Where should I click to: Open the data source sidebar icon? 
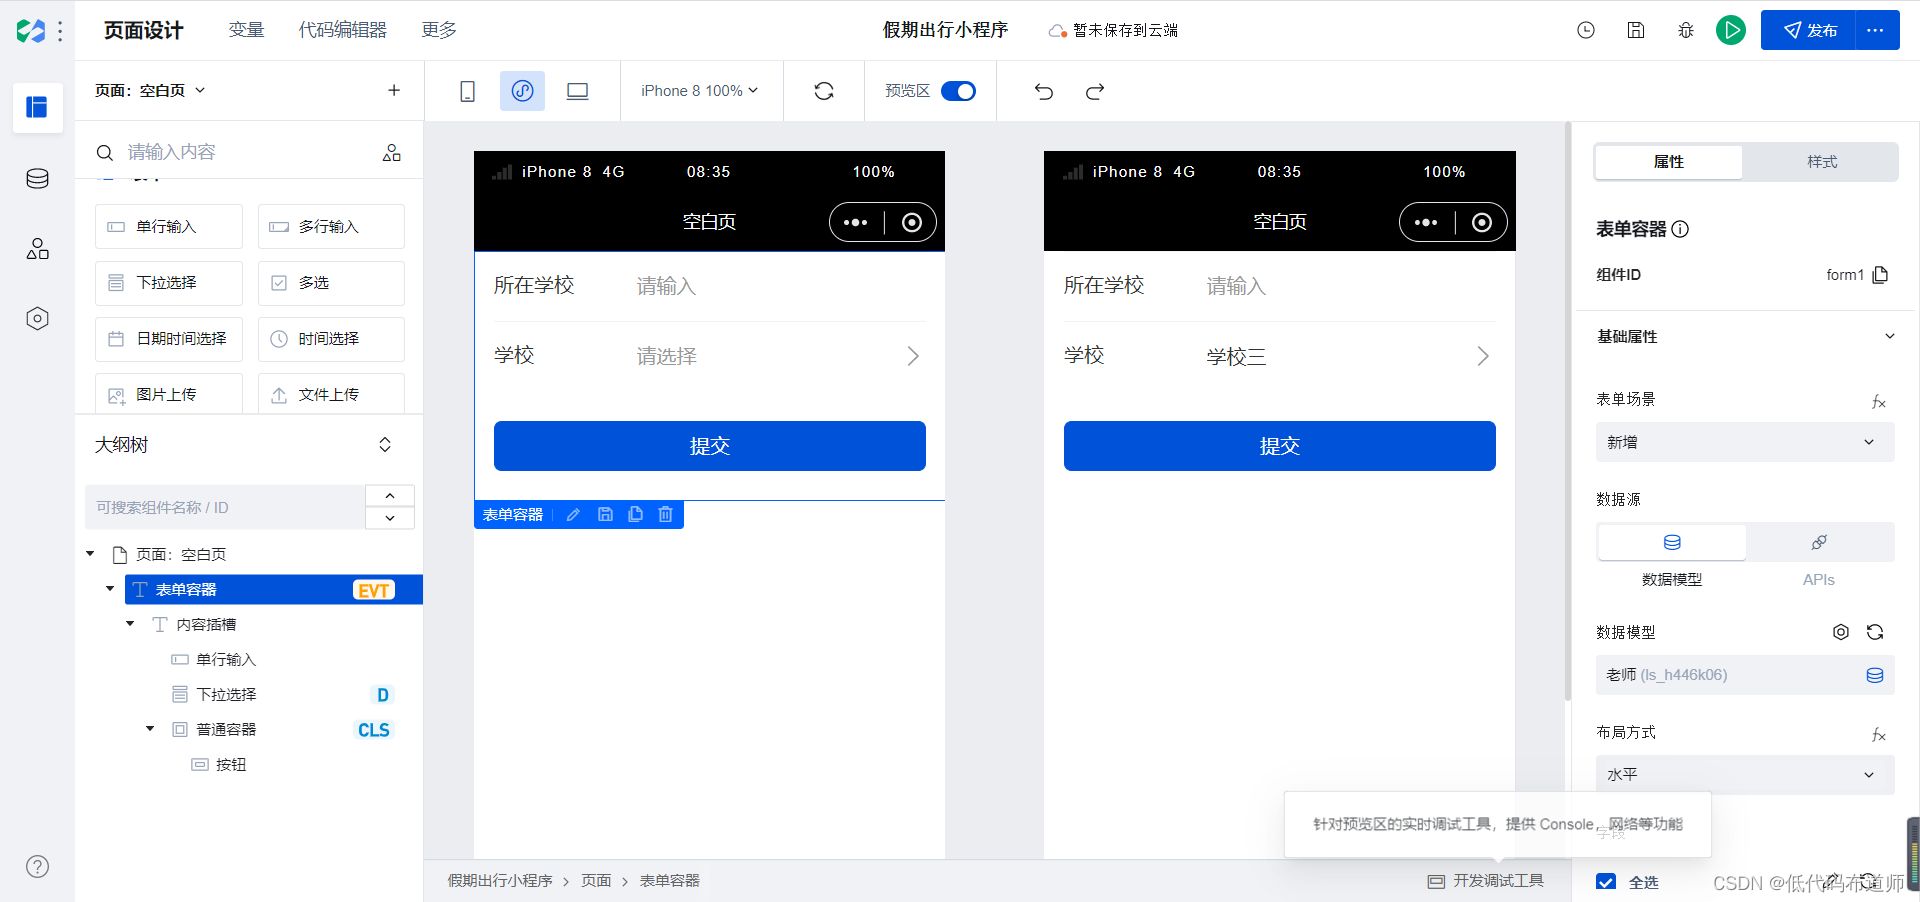click(x=37, y=179)
